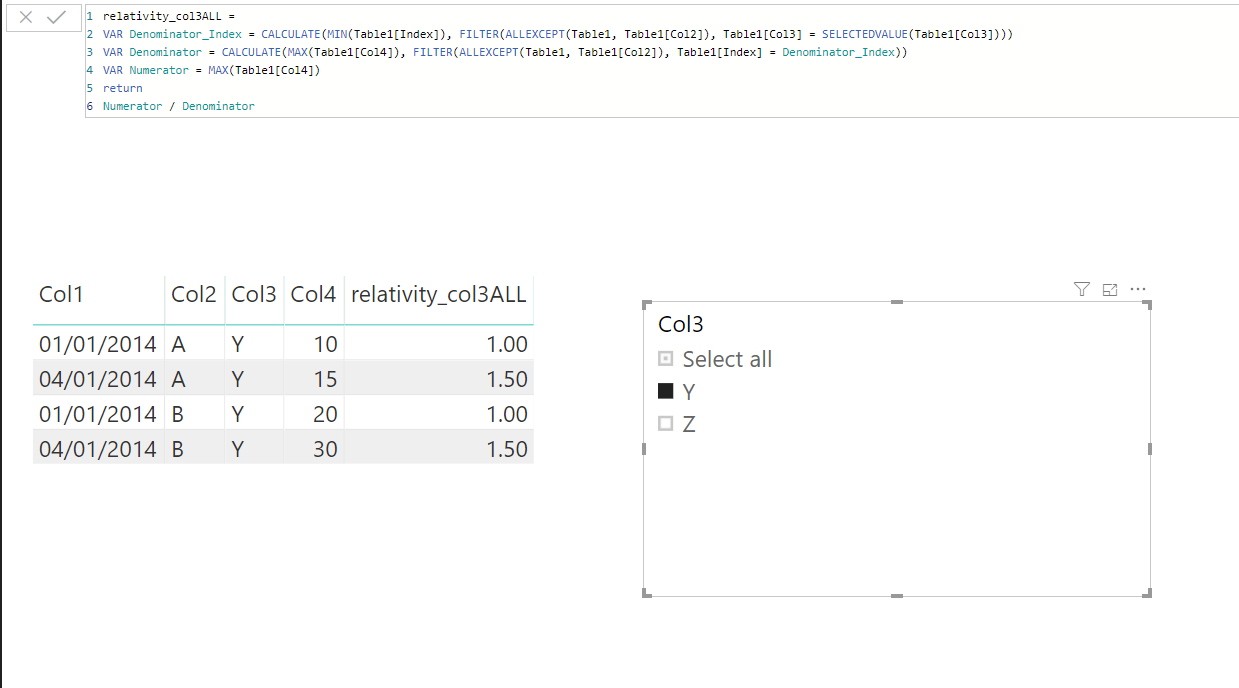Image resolution: width=1239 pixels, height=688 pixels.
Task: Click slicer top-left corner handle
Action: point(645,304)
